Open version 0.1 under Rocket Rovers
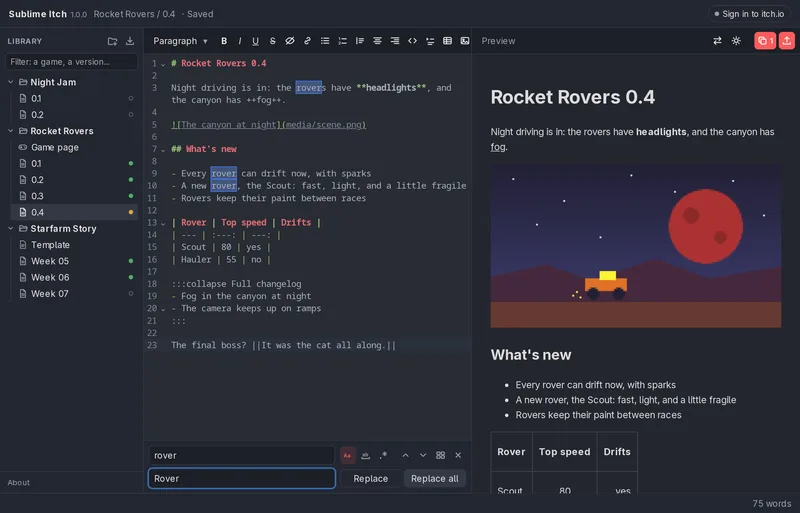Viewport: 800px width, 513px height. [x=74, y=164]
